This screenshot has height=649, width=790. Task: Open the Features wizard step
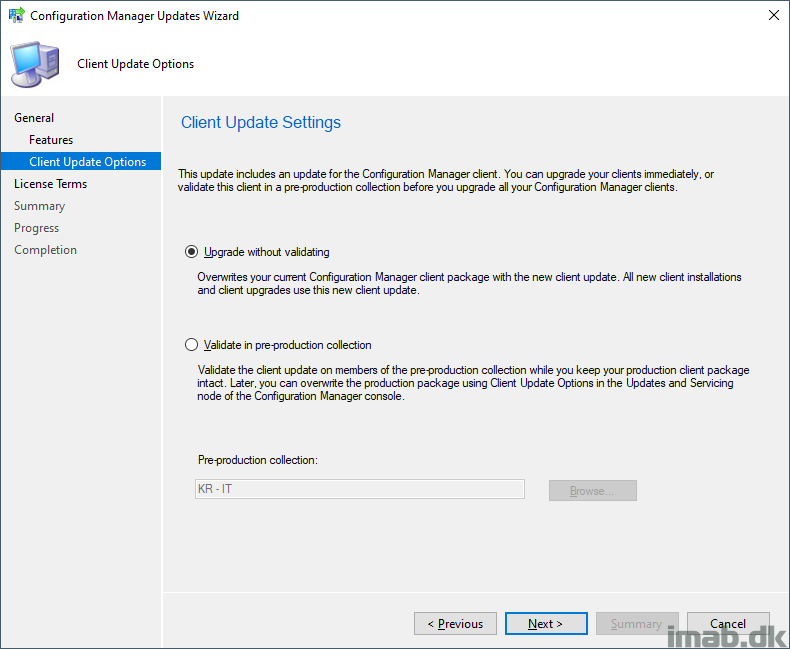coord(51,140)
